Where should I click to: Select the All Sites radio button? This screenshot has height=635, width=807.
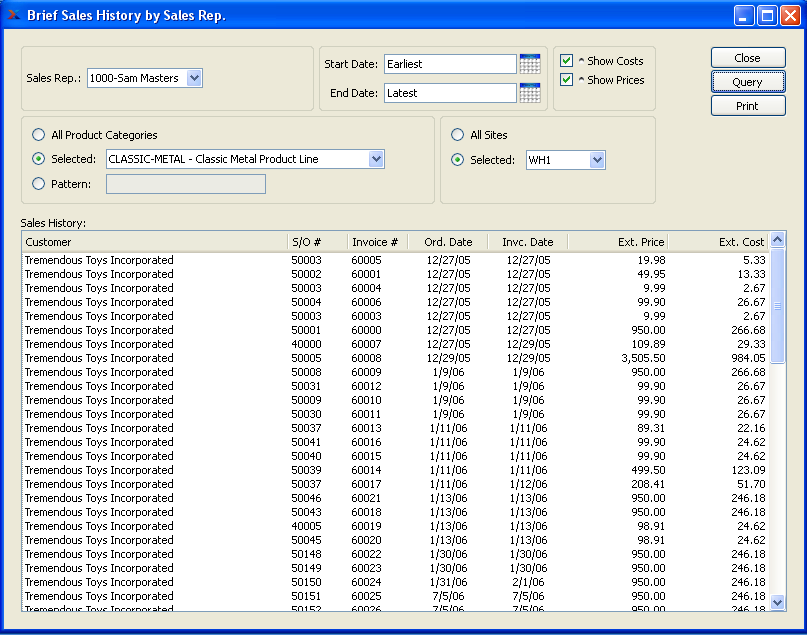[x=458, y=135]
